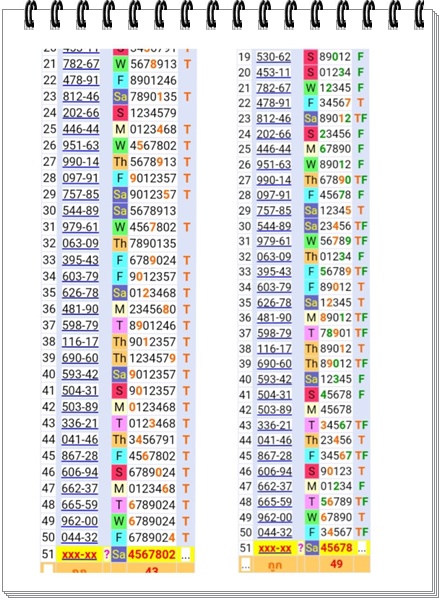This screenshot has width=441, height=600.
Task: Click the M badge next to 2345680
Action: tap(119, 309)
